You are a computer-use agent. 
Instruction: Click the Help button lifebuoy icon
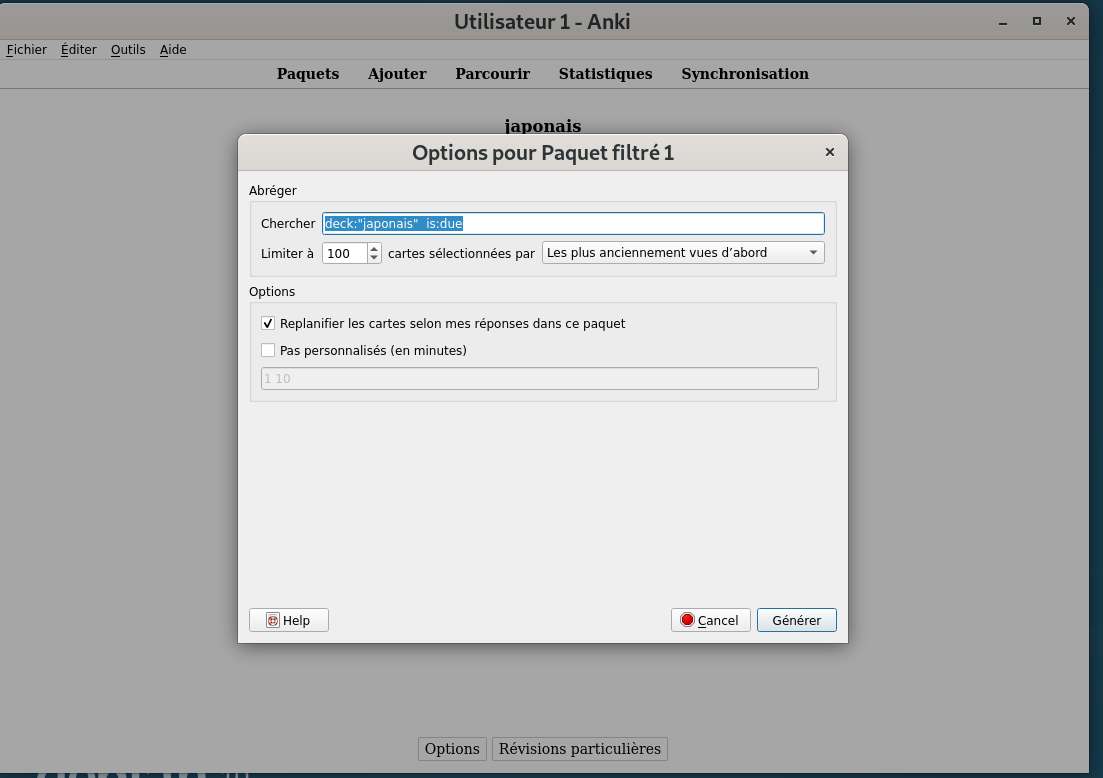click(x=273, y=620)
